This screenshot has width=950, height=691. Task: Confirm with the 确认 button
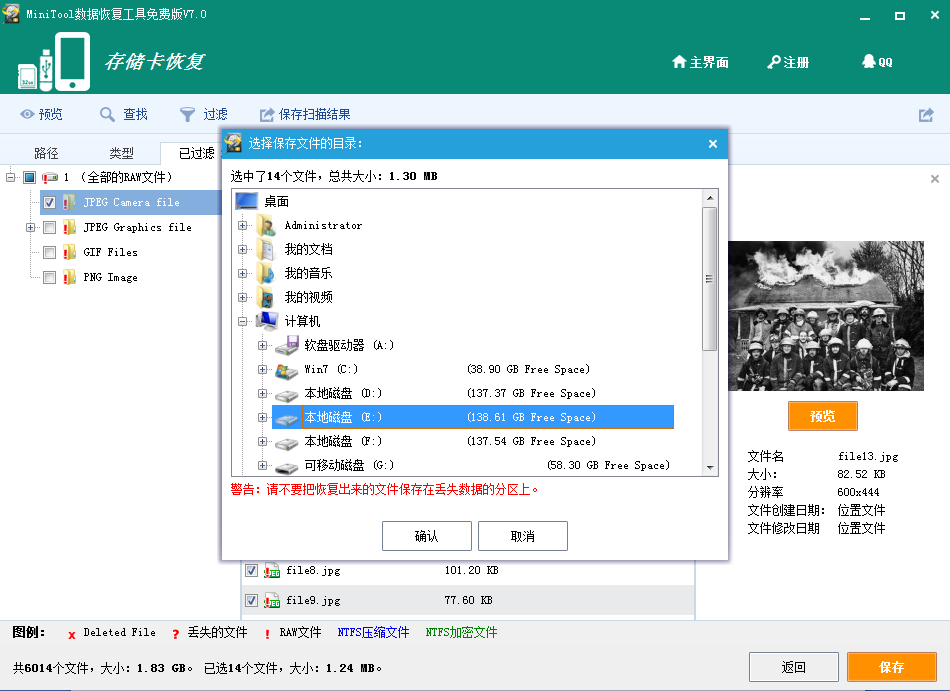coord(427,536)
